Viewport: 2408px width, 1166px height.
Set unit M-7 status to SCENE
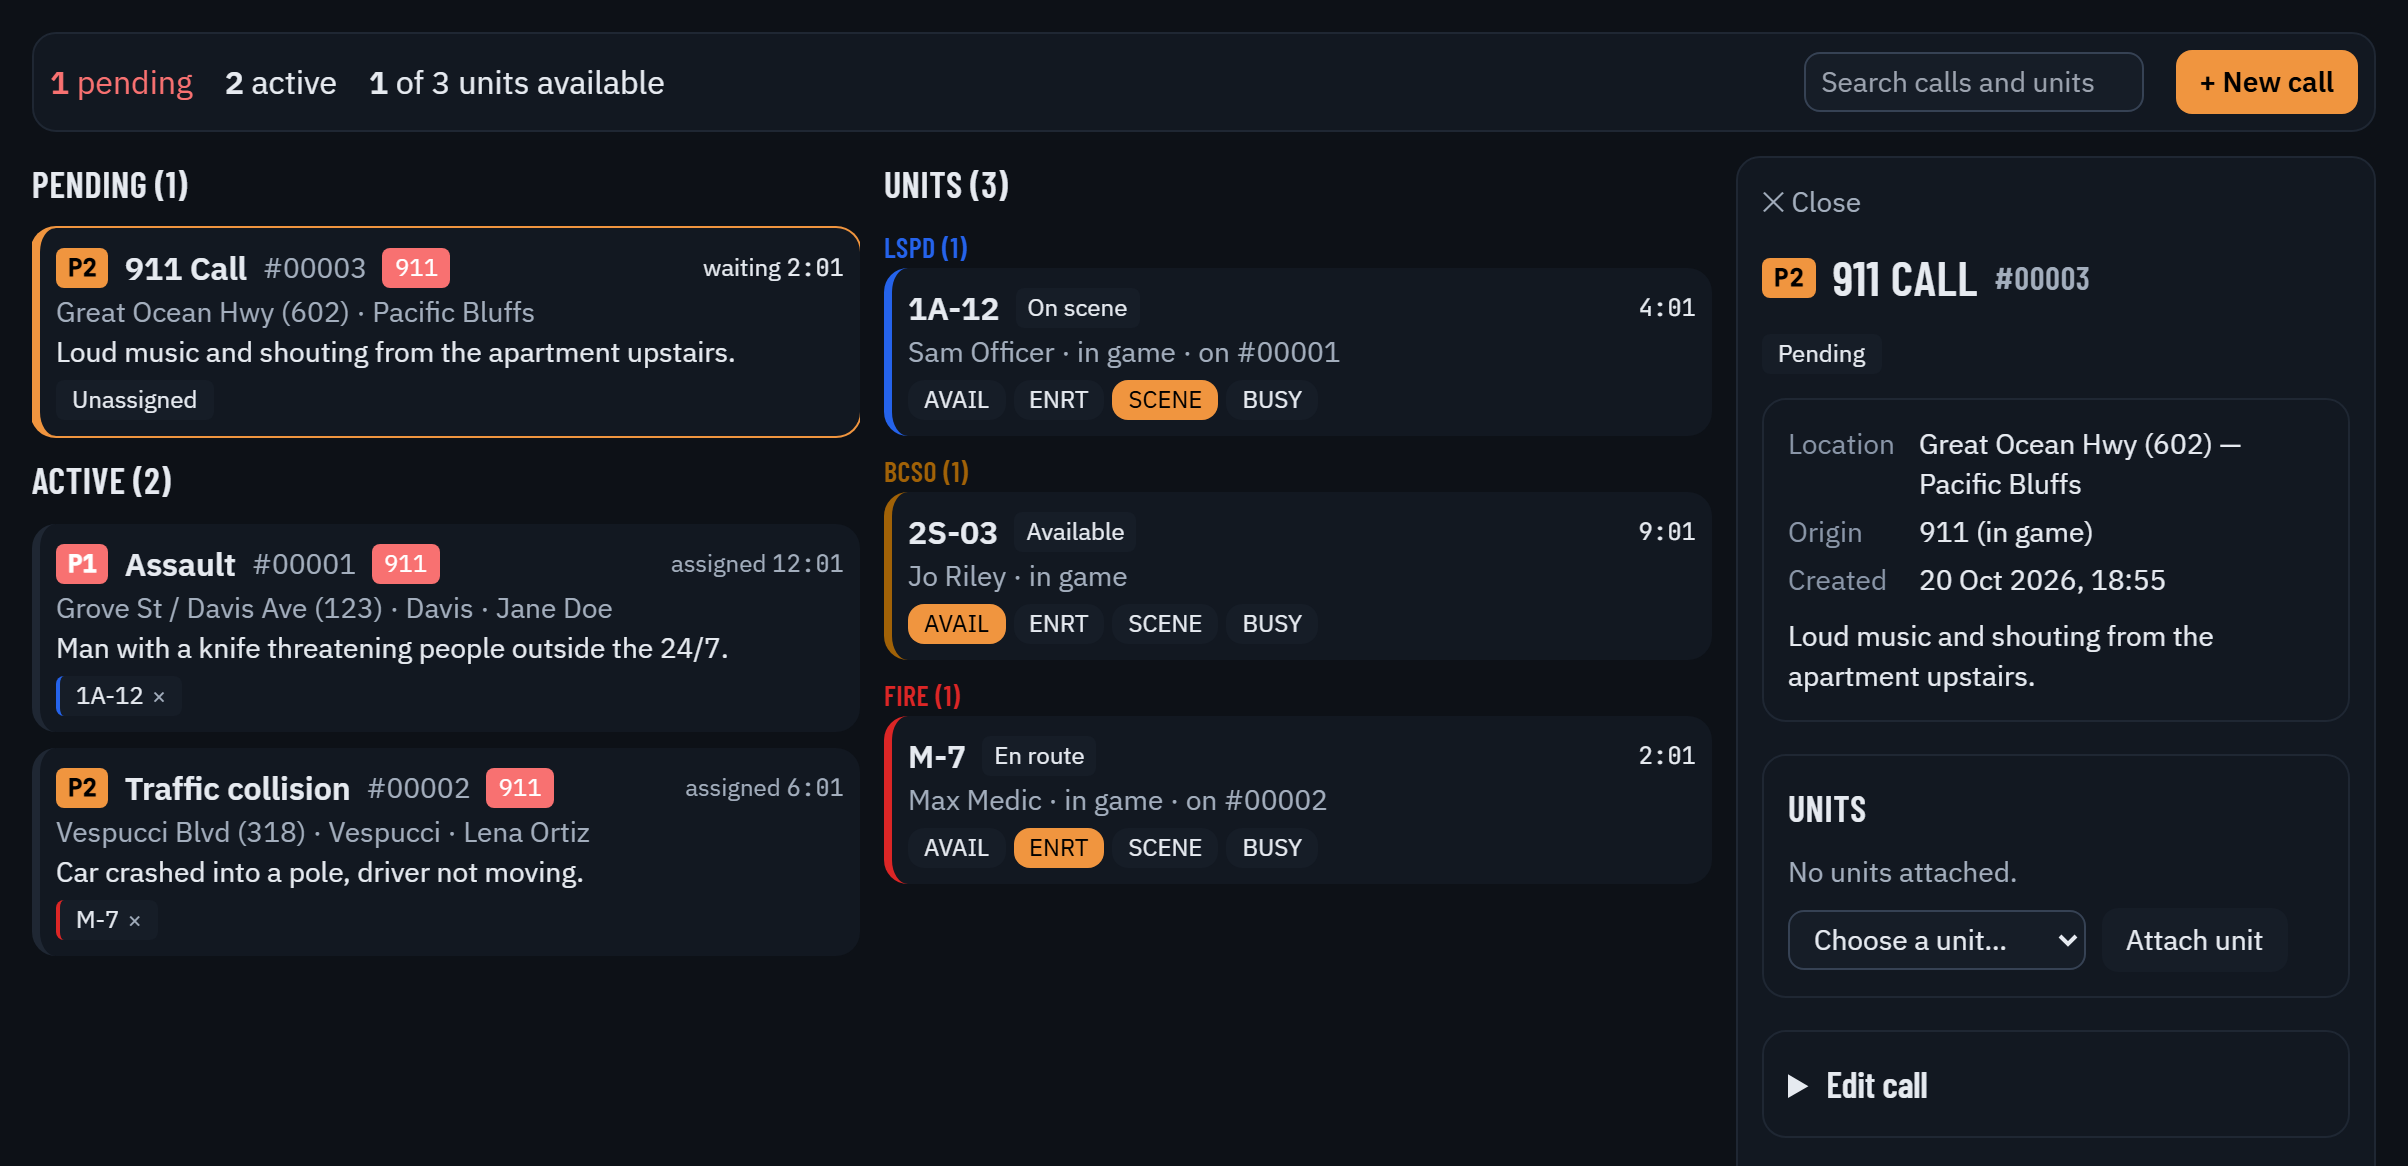[x=1164, y=848]
